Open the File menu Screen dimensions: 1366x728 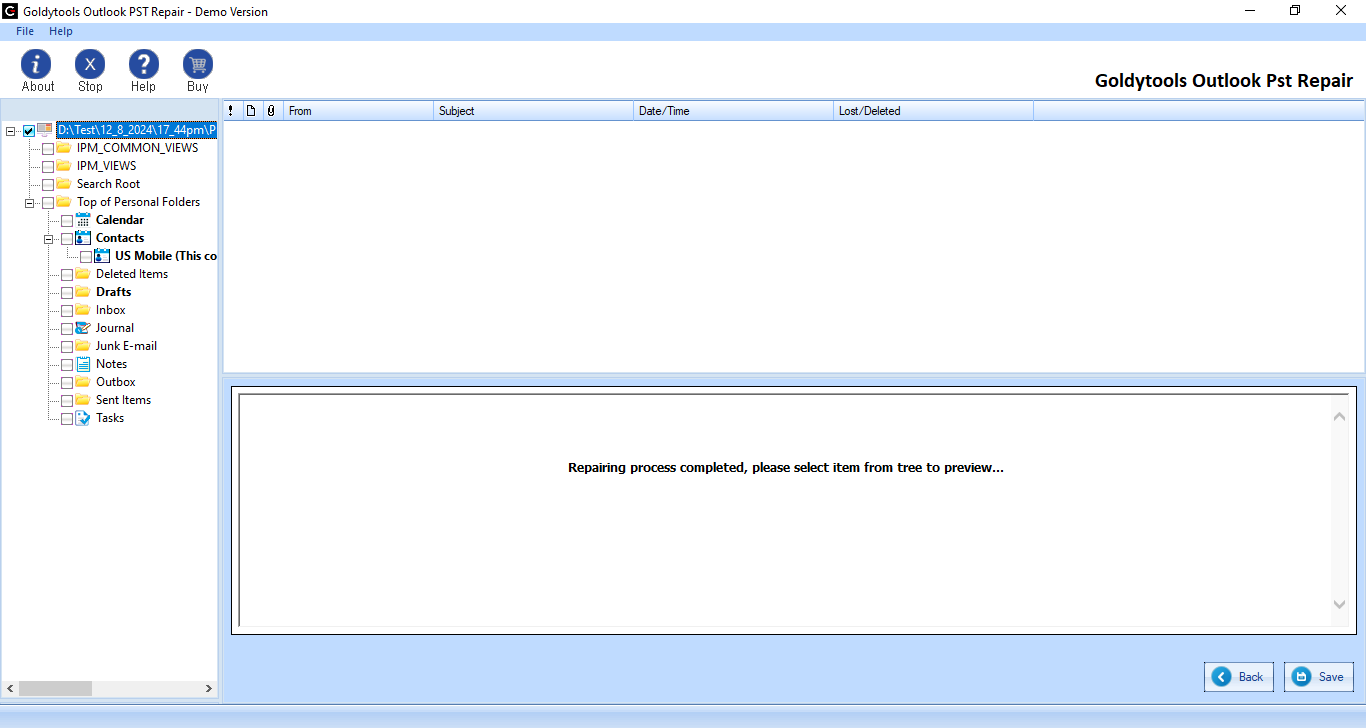tap(25, 31)
